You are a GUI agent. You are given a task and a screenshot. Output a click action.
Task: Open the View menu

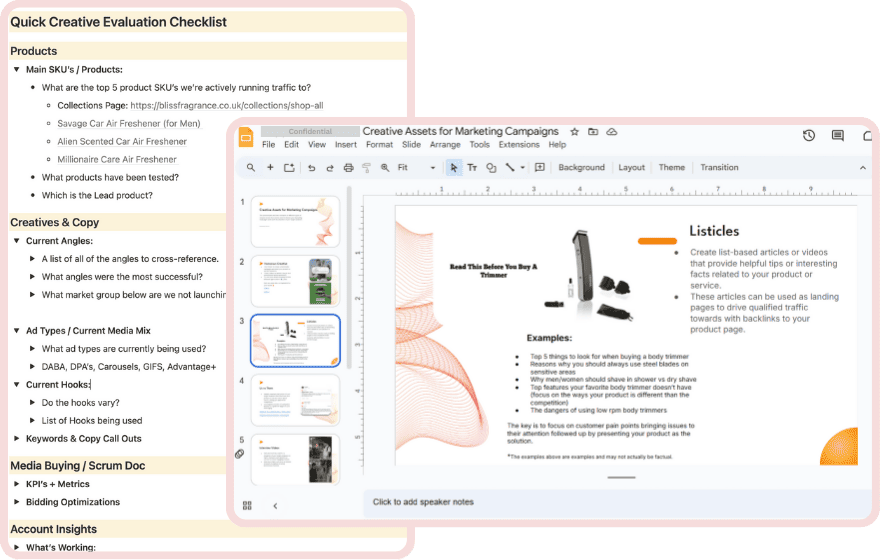pos(317,145)
